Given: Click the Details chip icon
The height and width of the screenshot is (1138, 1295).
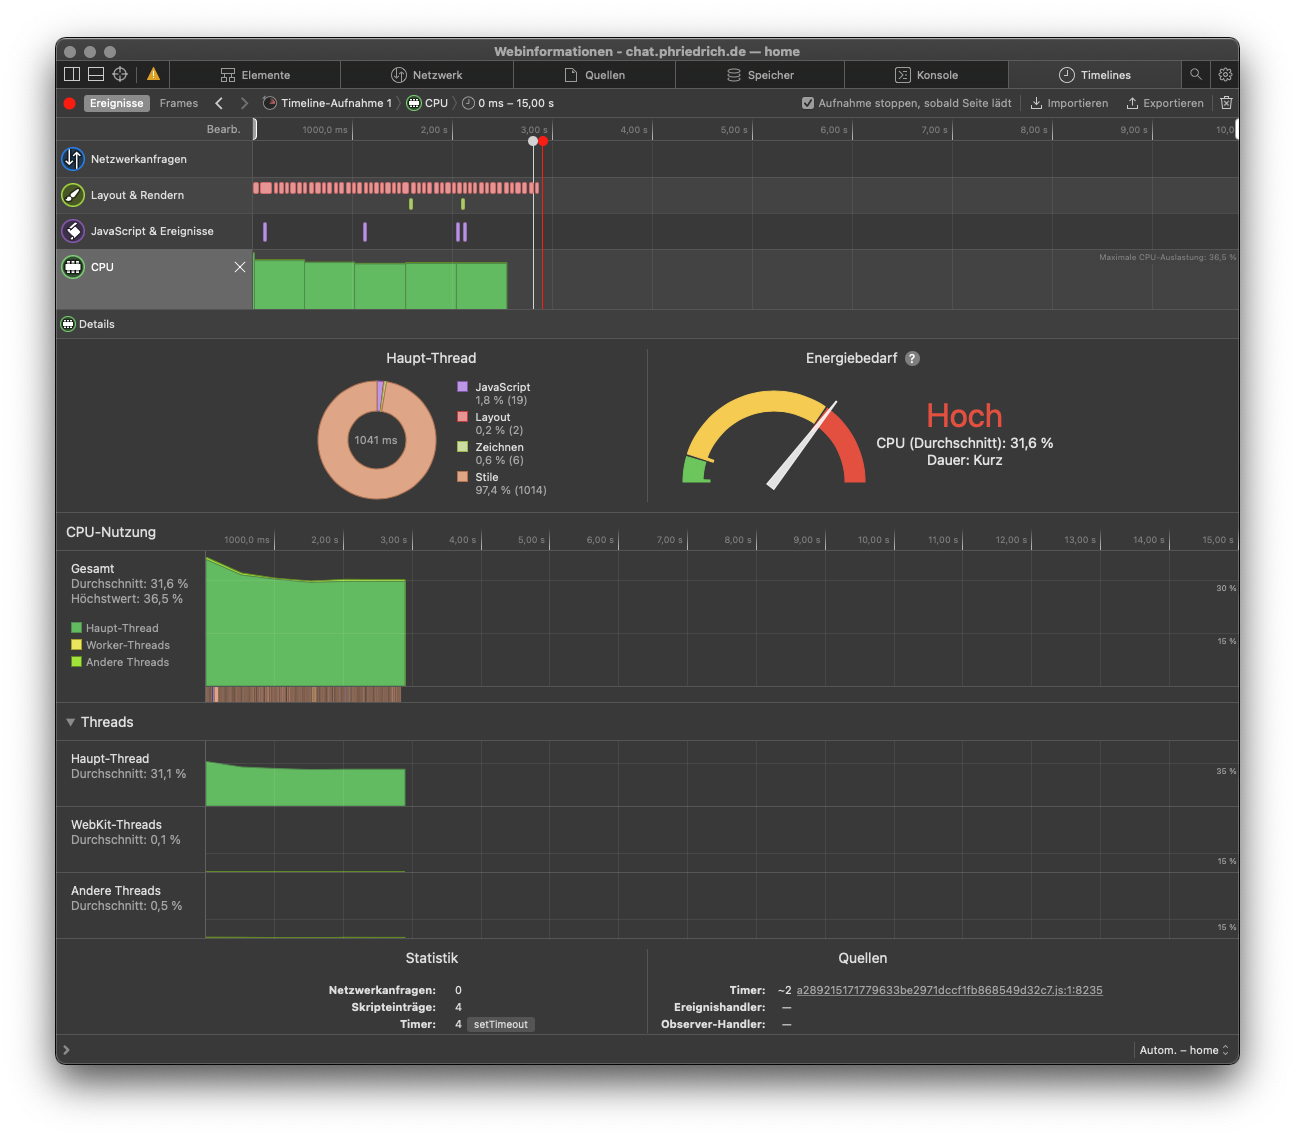Looking at the screenshot, I should pos(68,324).
